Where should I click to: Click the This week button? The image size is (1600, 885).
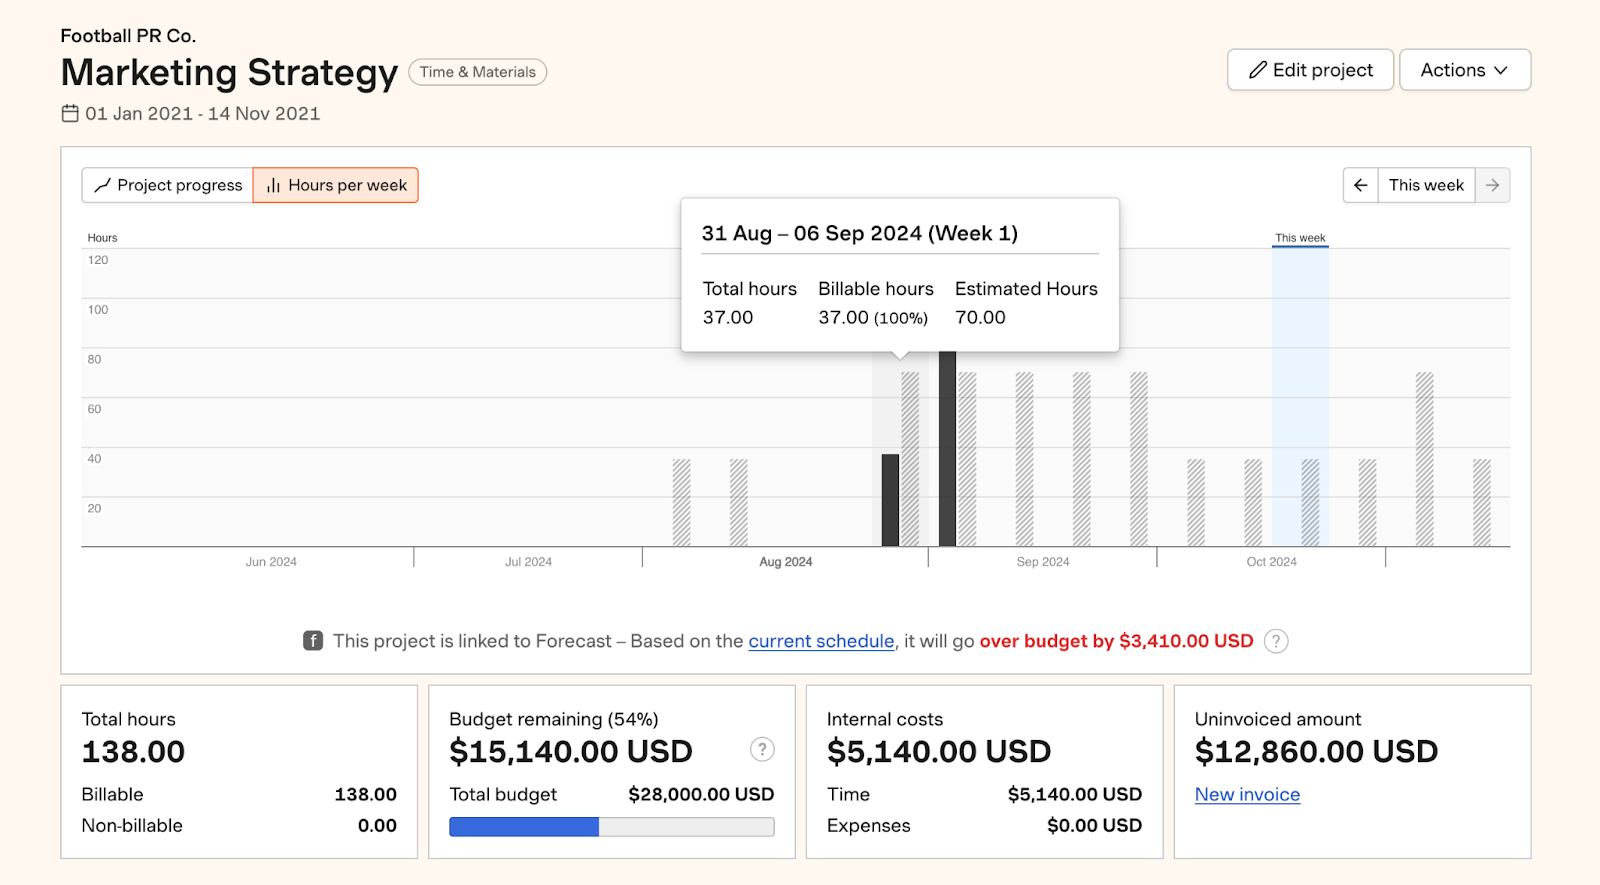pyautogui.click(x=1425, y=185)
